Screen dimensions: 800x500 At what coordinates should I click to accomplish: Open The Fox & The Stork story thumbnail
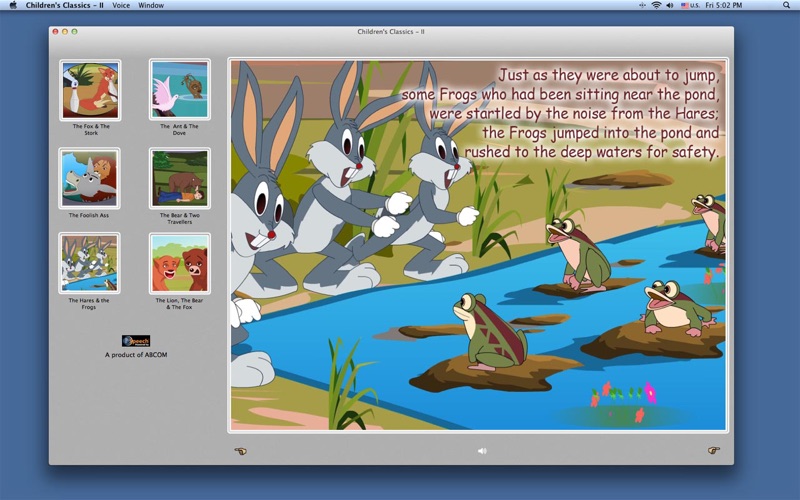[x=90, y=90]
